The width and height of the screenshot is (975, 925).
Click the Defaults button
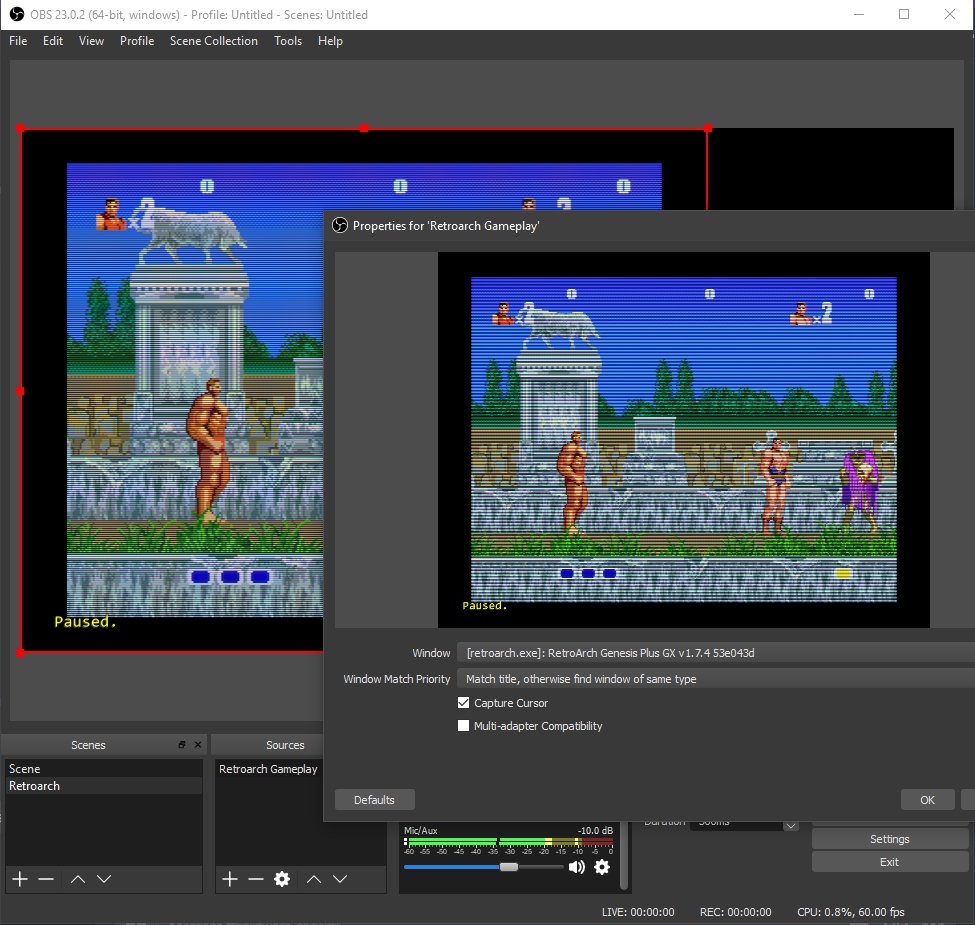point(374,800)
